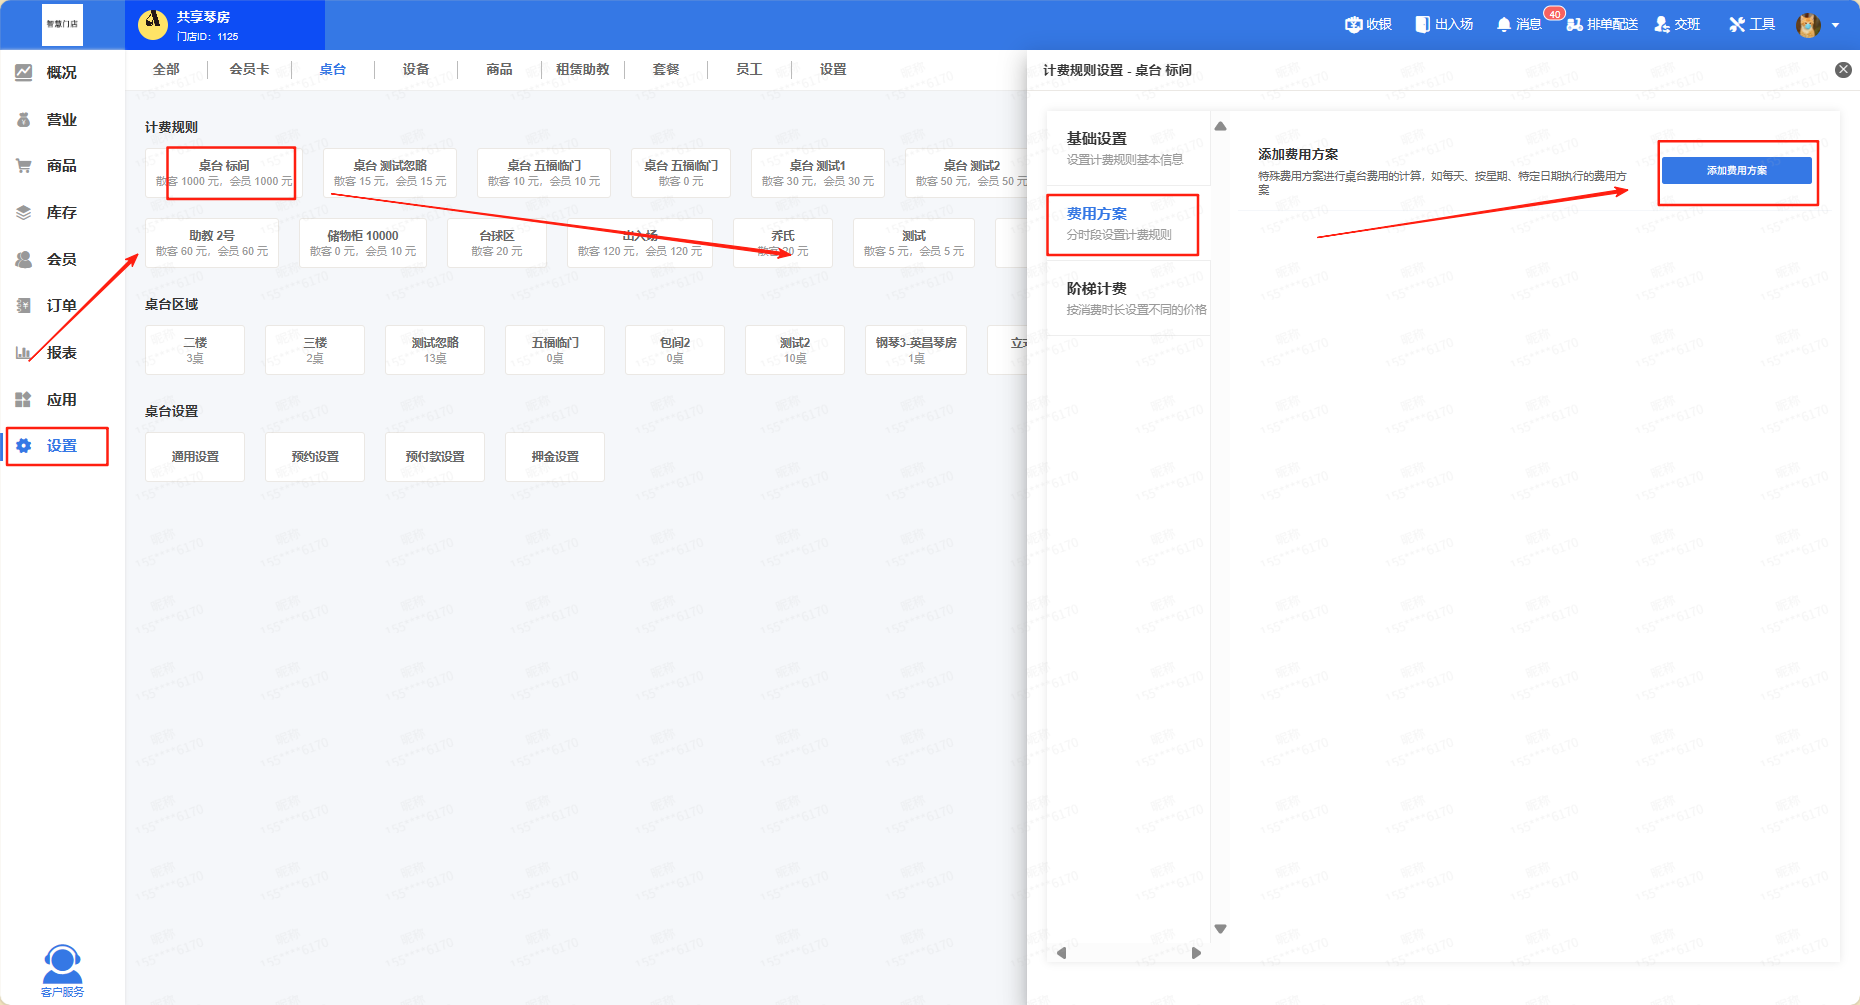Viewport: 1860px width, 1005px height.
Task: Open 通用设置 table settings
Action: click(195, 457)
